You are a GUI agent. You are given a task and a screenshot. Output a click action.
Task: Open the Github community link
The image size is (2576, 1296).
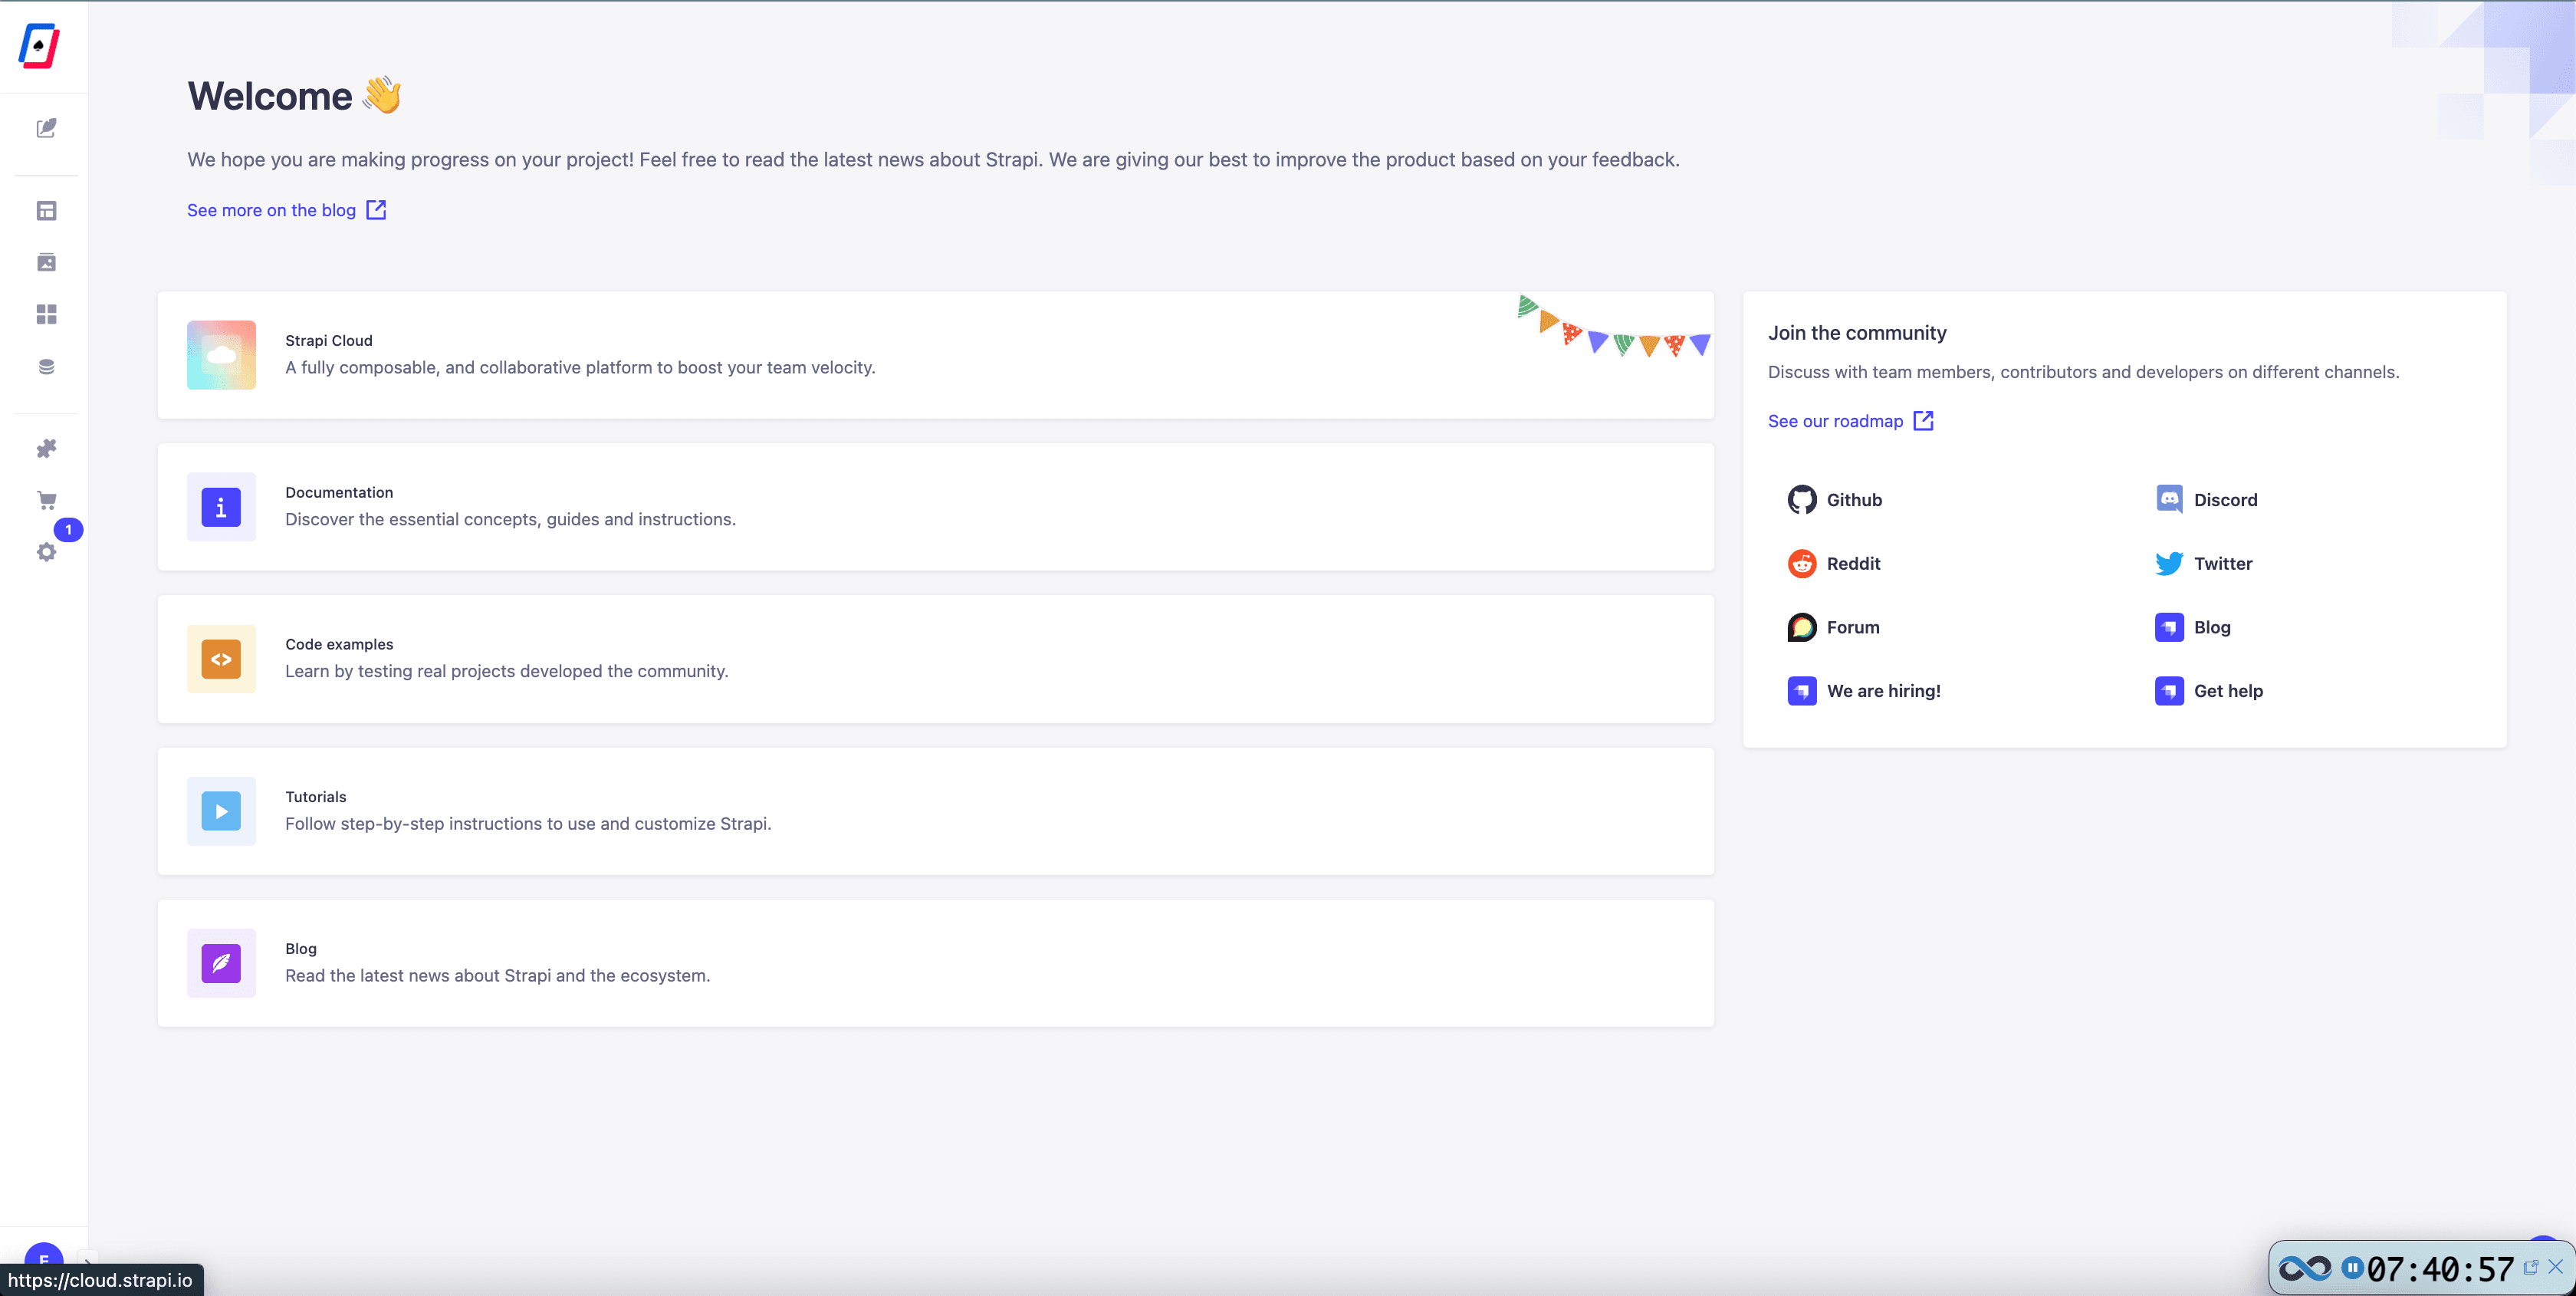point(1835,500)
